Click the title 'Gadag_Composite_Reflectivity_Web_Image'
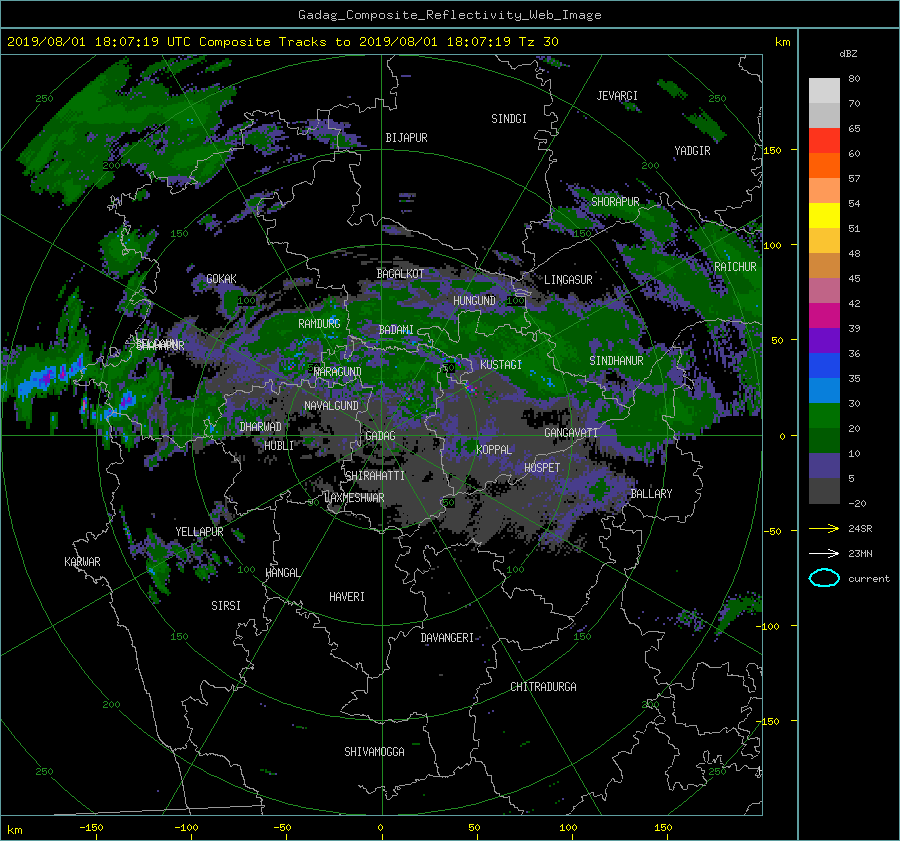This screenshot has width=900, height=841. point(449,15)
